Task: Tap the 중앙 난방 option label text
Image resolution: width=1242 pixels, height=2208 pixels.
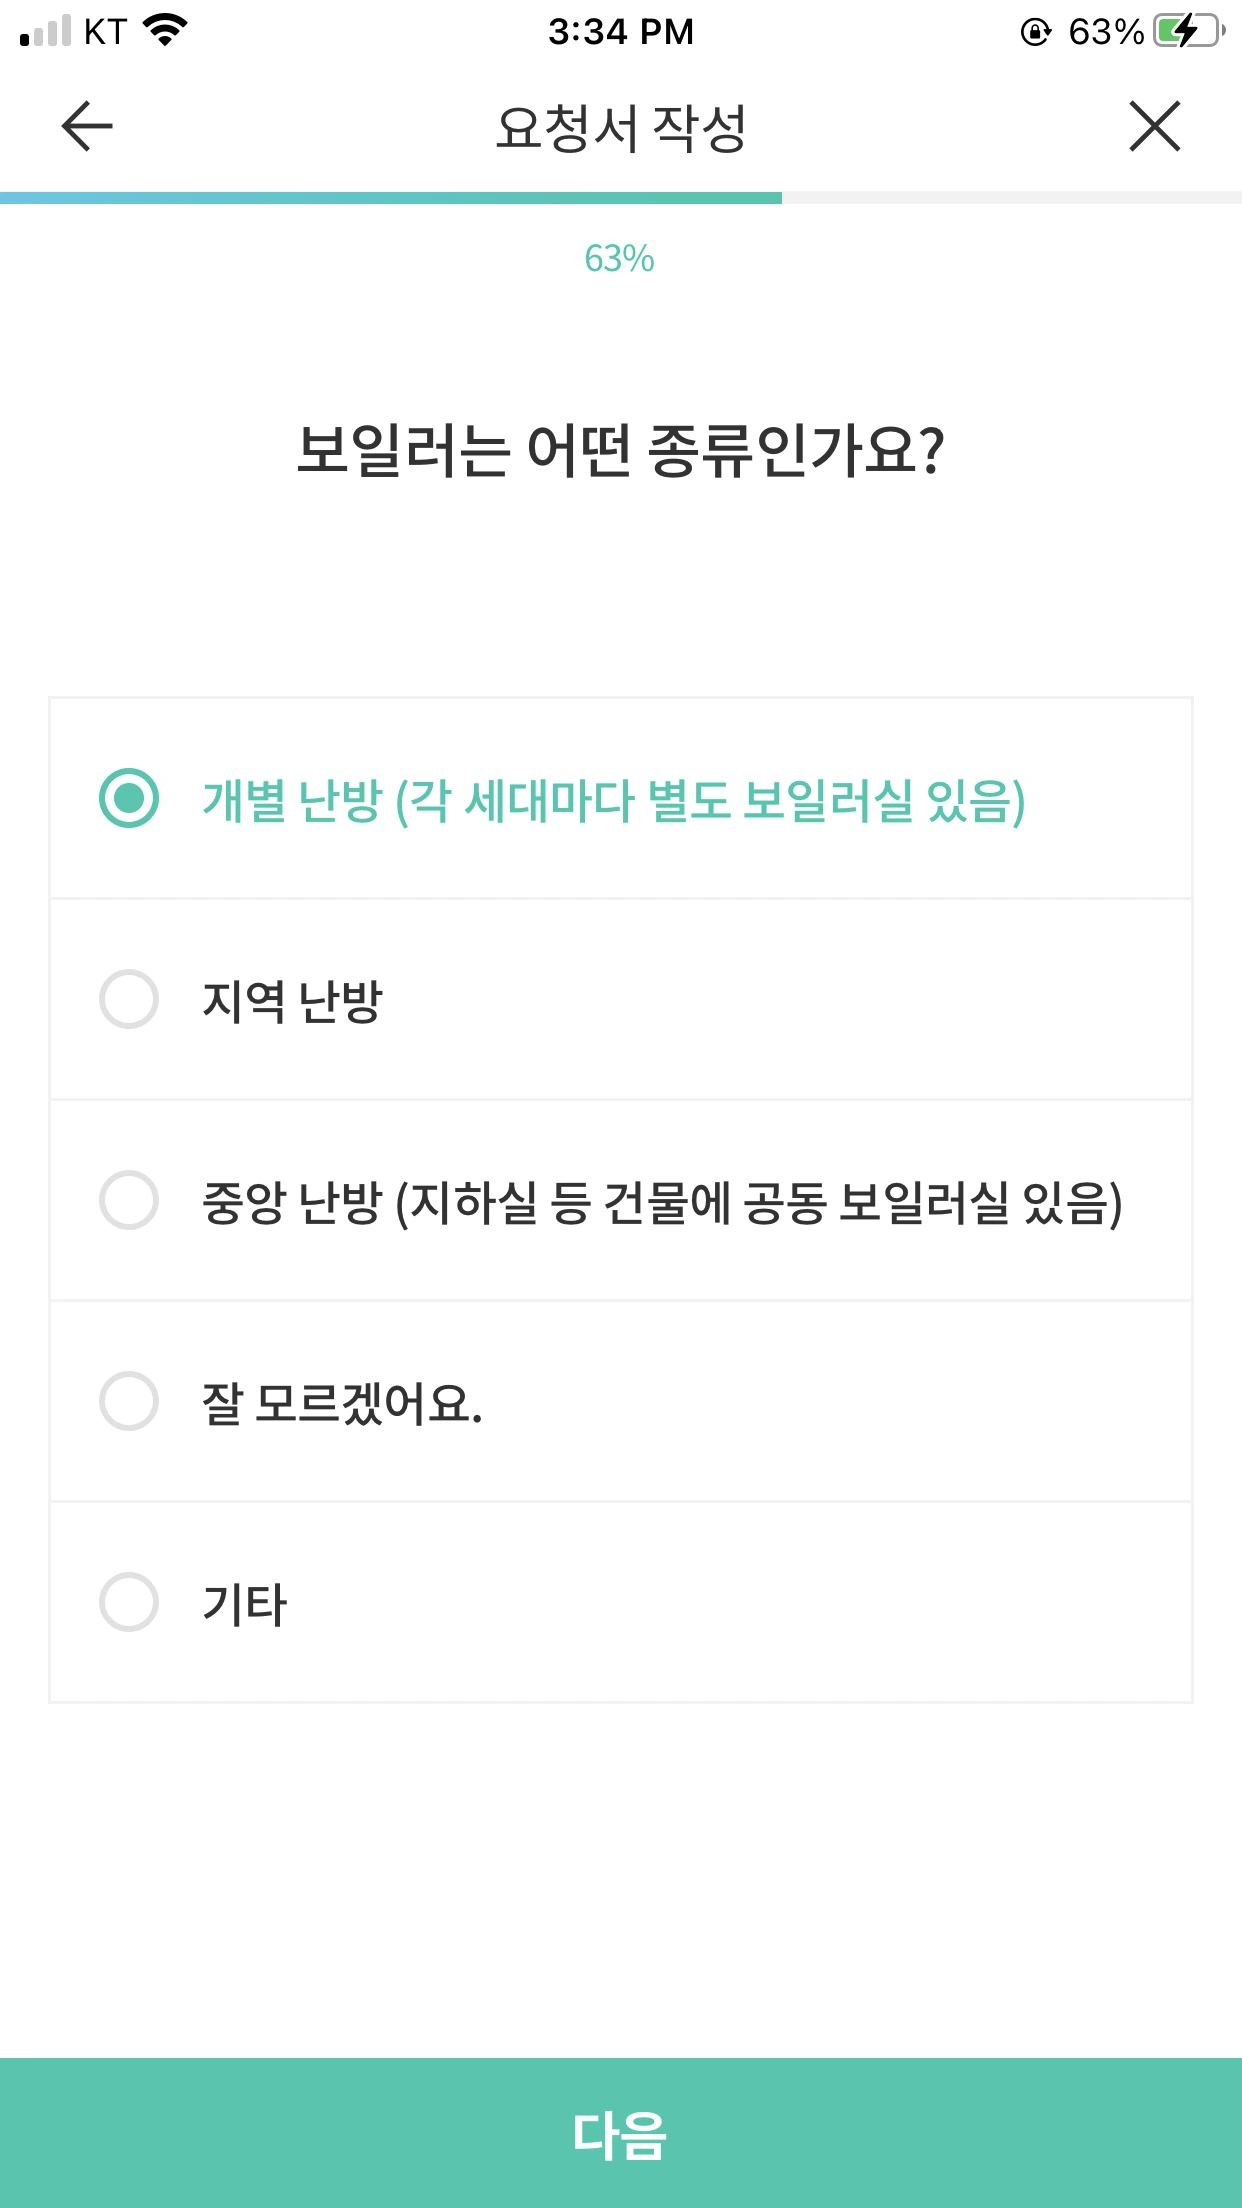Action: tap(662, 1202)
